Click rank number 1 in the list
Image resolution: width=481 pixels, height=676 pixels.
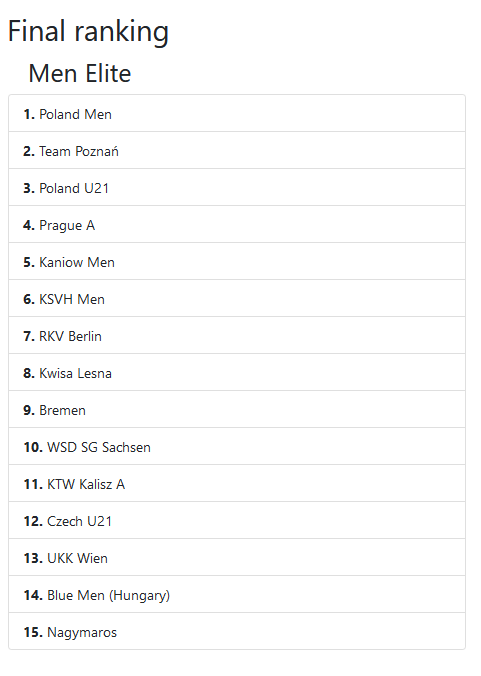[29, 114]
